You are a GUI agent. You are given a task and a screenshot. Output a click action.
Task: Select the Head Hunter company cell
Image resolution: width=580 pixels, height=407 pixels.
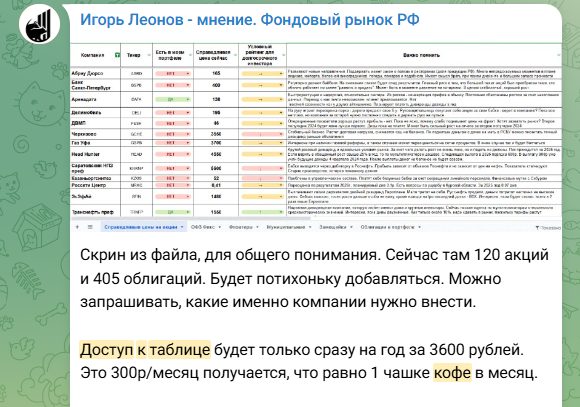click(95, 154)
